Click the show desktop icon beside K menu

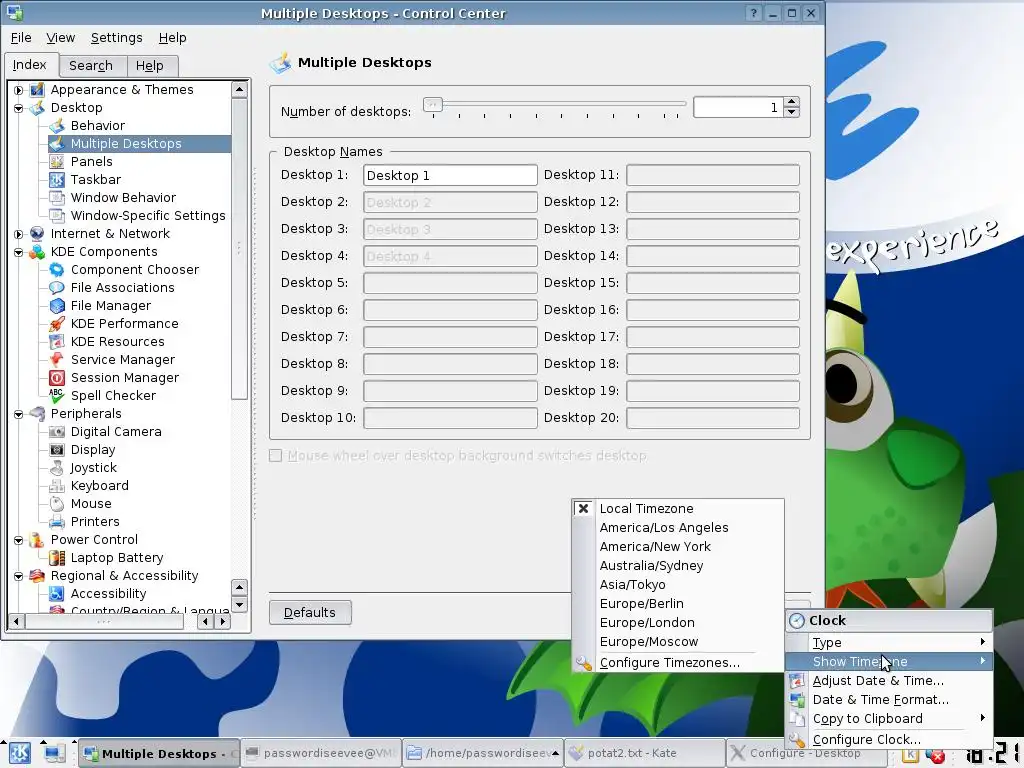coord(54,753)
